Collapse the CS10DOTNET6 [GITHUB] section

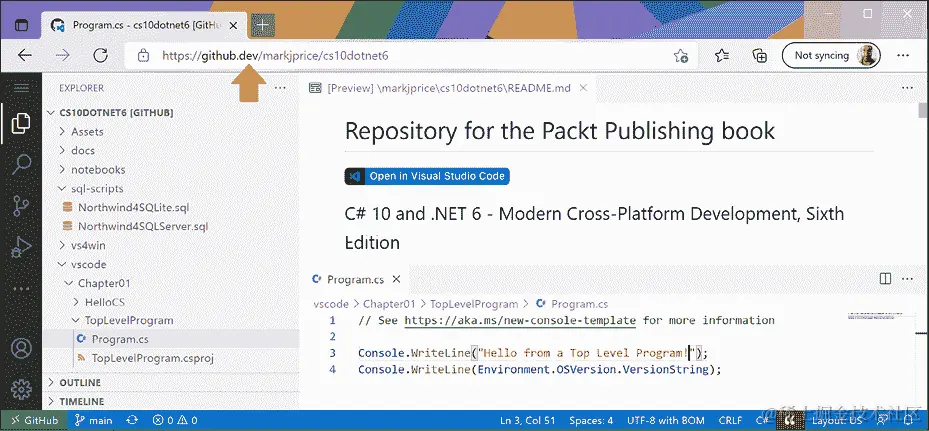171,113
